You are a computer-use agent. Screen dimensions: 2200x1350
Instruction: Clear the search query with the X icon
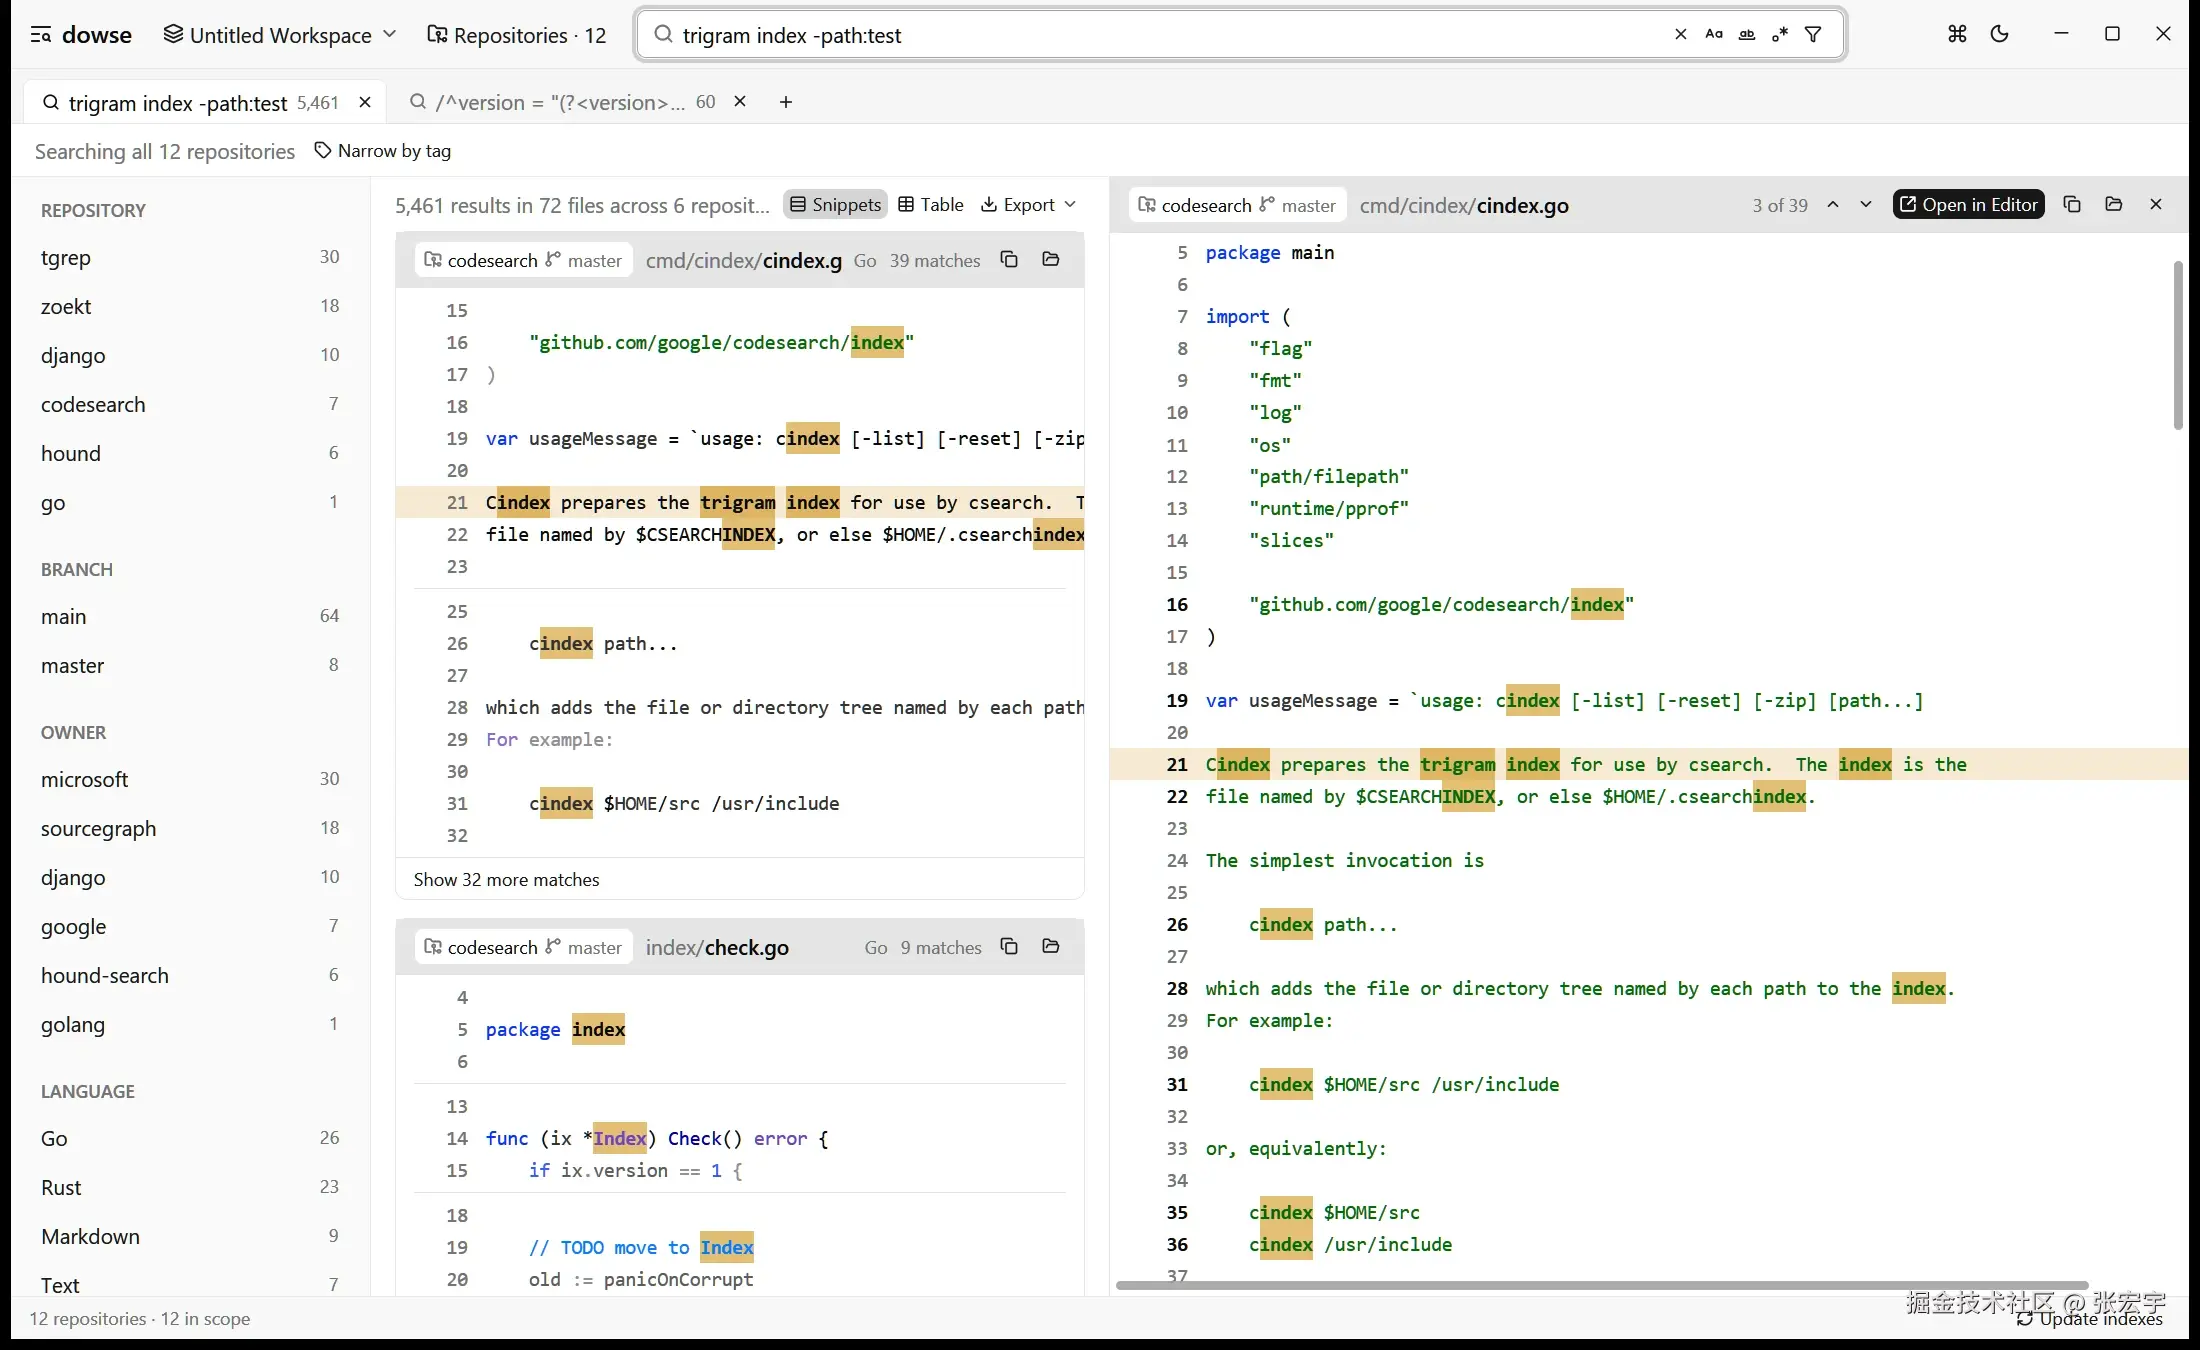click(1681, 34)
